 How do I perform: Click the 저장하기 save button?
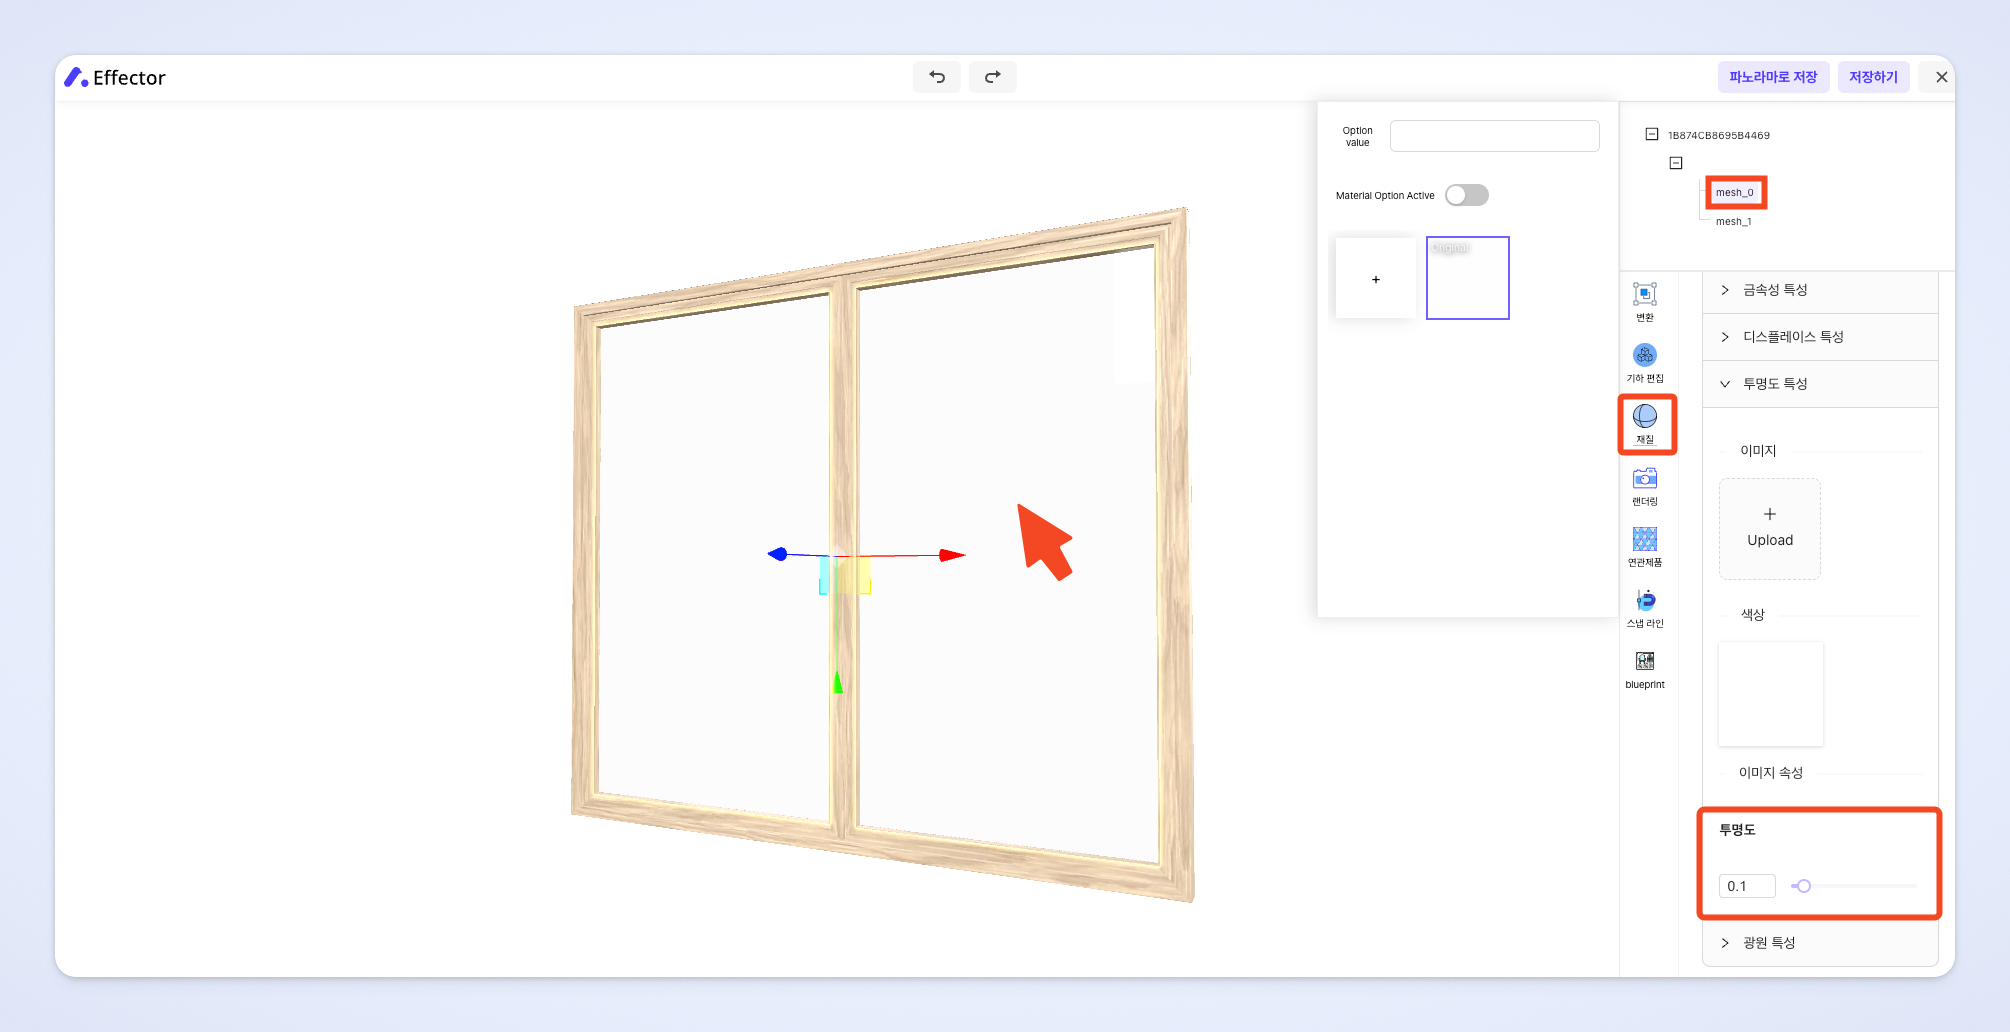click(1873, 77)
